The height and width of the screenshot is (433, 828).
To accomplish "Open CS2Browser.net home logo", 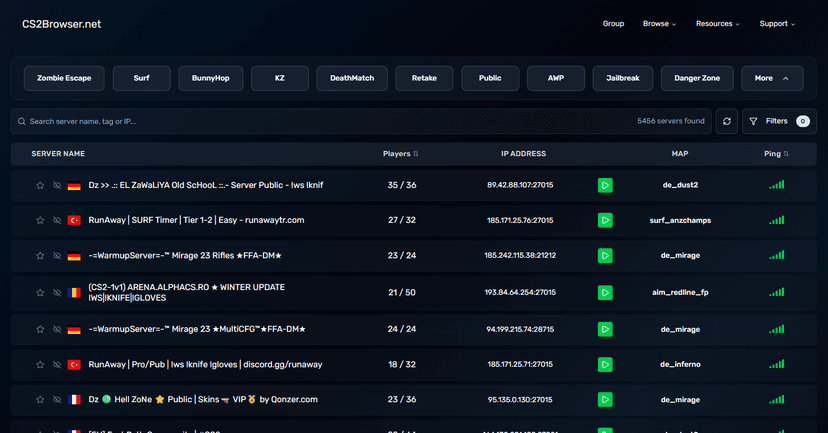I will tap(61, 24).
